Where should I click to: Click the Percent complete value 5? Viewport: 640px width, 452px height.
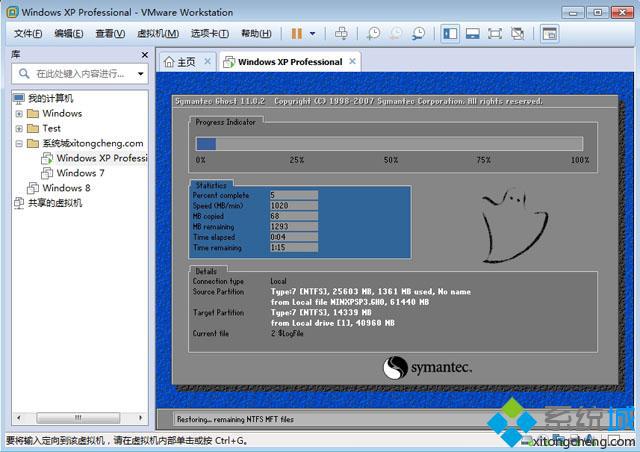coord(294,195)
